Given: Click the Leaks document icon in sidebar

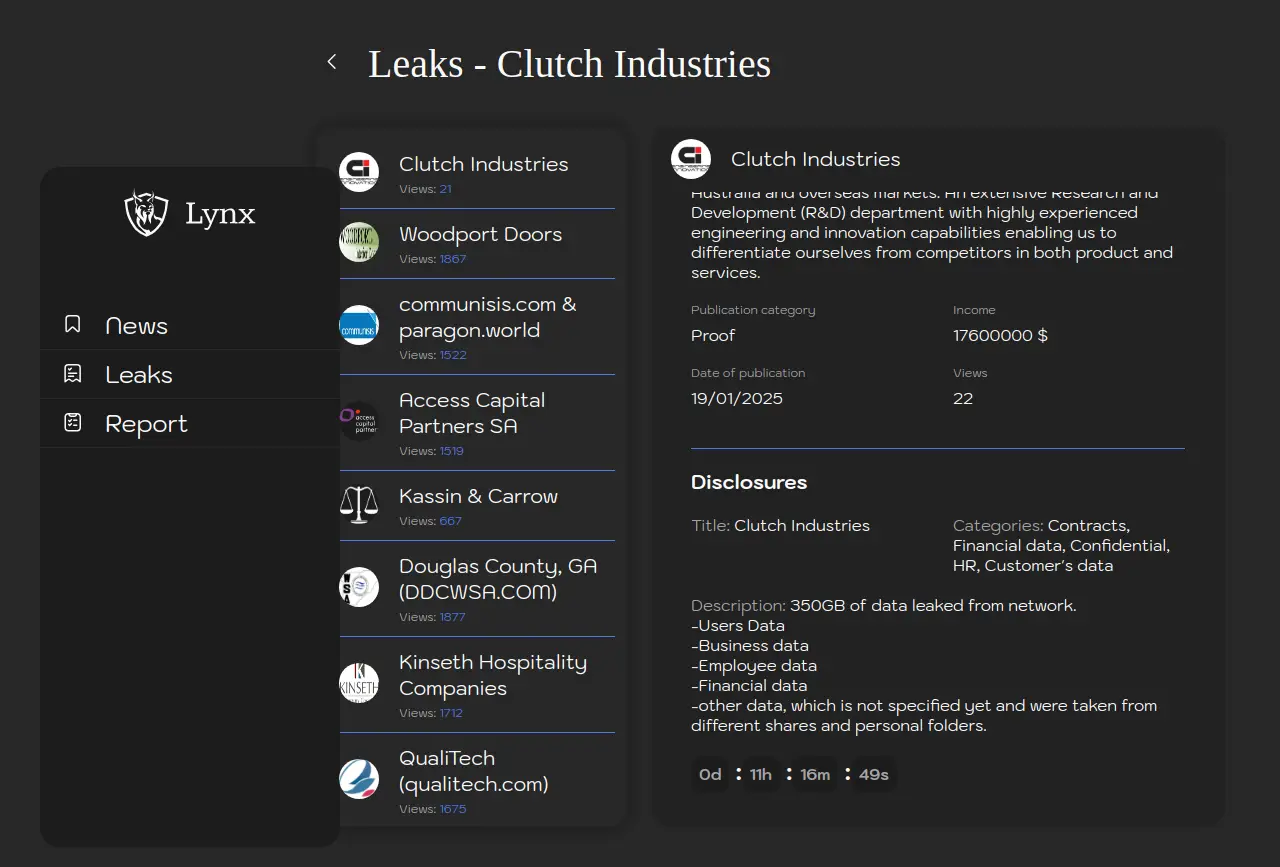Looking at the screenshot, I should tap(73, 374).
